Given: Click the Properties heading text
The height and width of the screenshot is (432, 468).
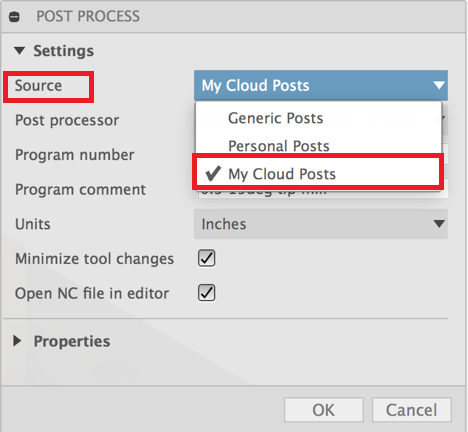Looking at the screenshot, I should coord(72,341).
